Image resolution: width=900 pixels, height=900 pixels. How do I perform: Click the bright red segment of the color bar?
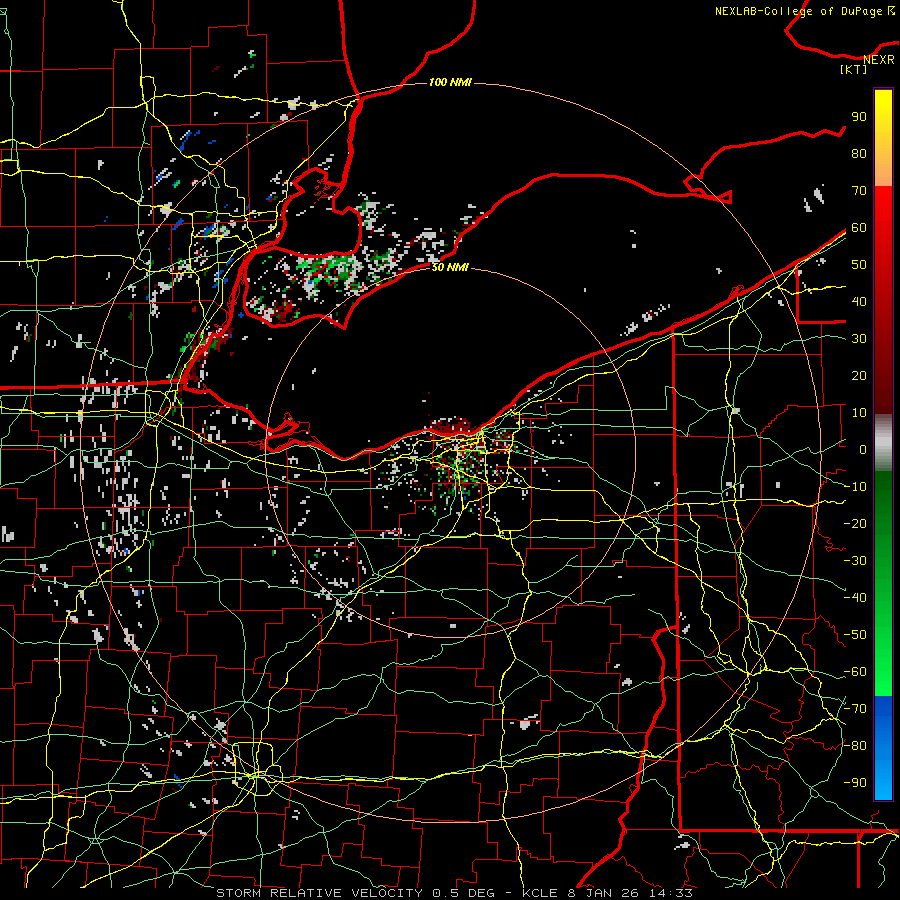tap(883, 230)
